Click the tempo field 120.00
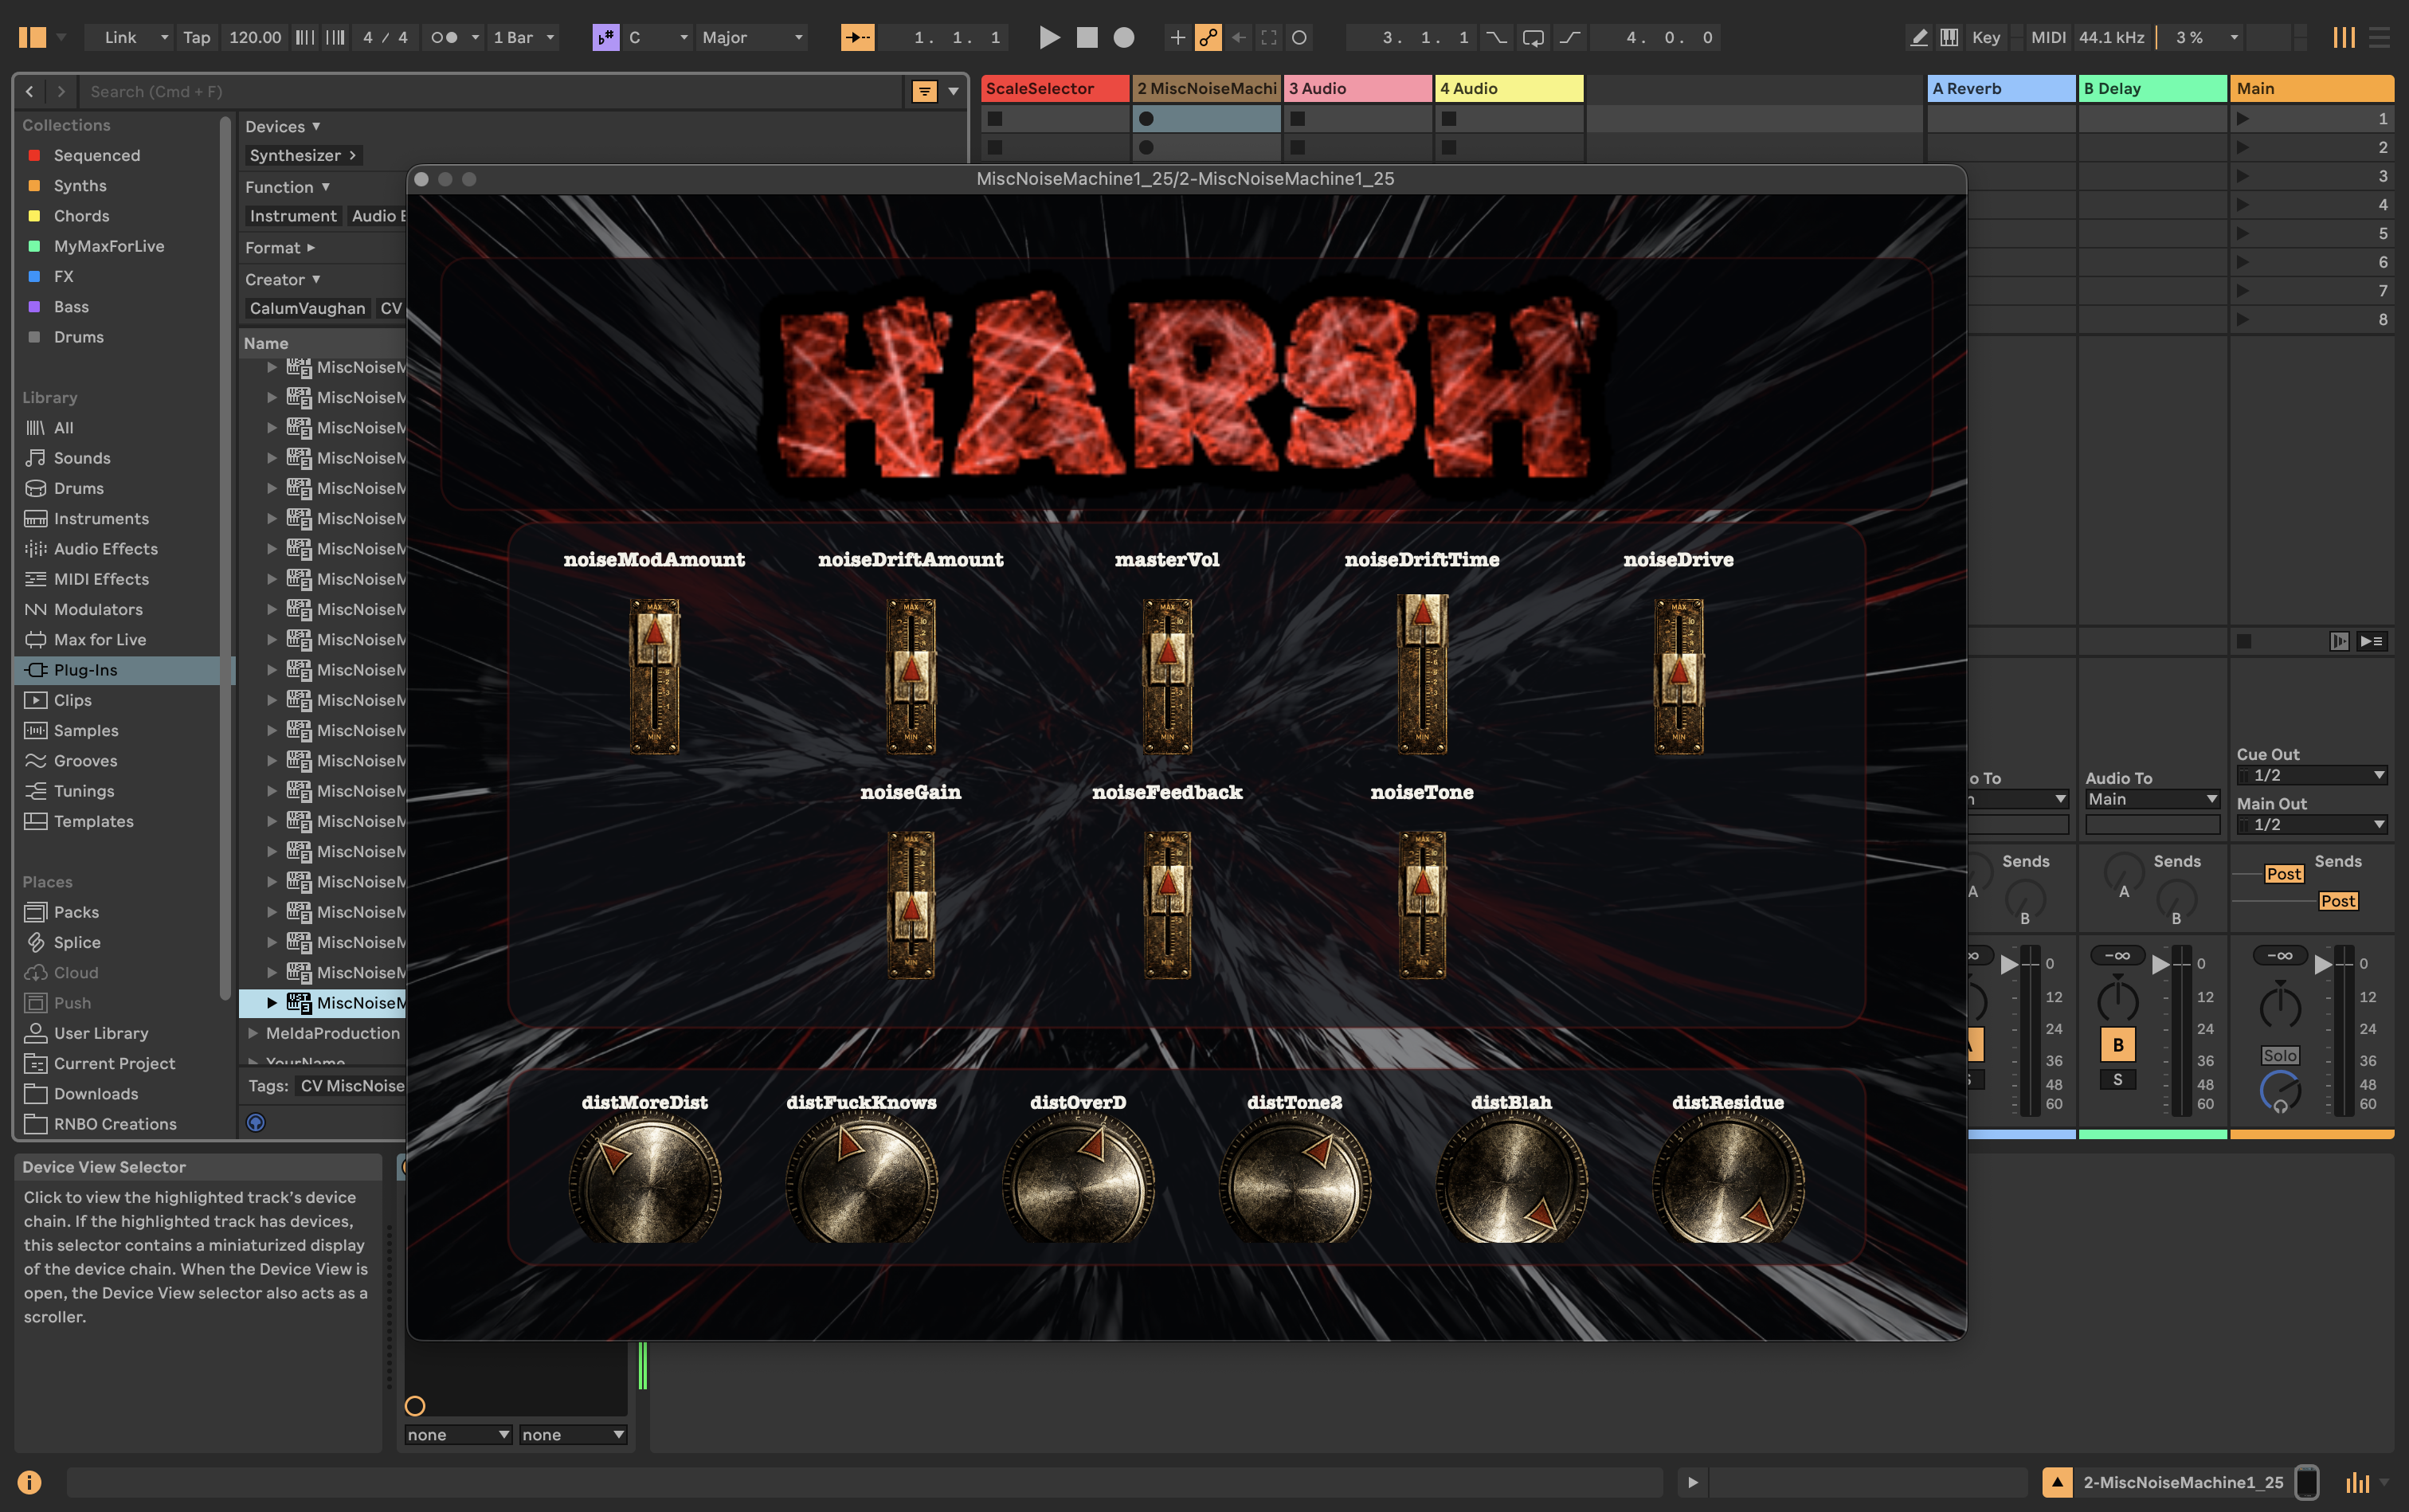 point(255,38)
